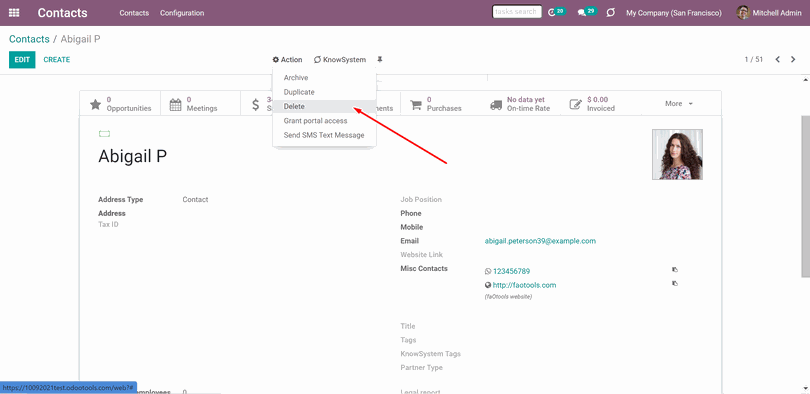Click the sales dollar sign stat button

point(256,104)
